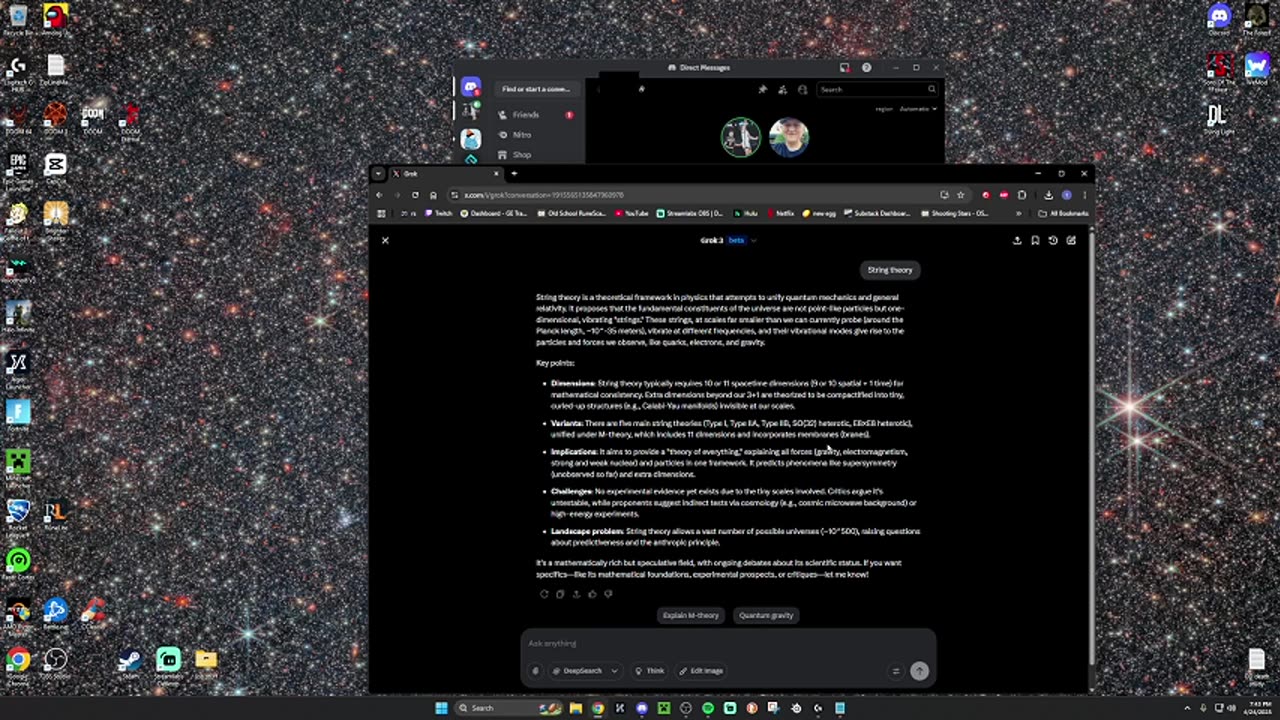1280x720 pixels.
Task: Open the Netflix bookmark
Action: tap(781, 213)
